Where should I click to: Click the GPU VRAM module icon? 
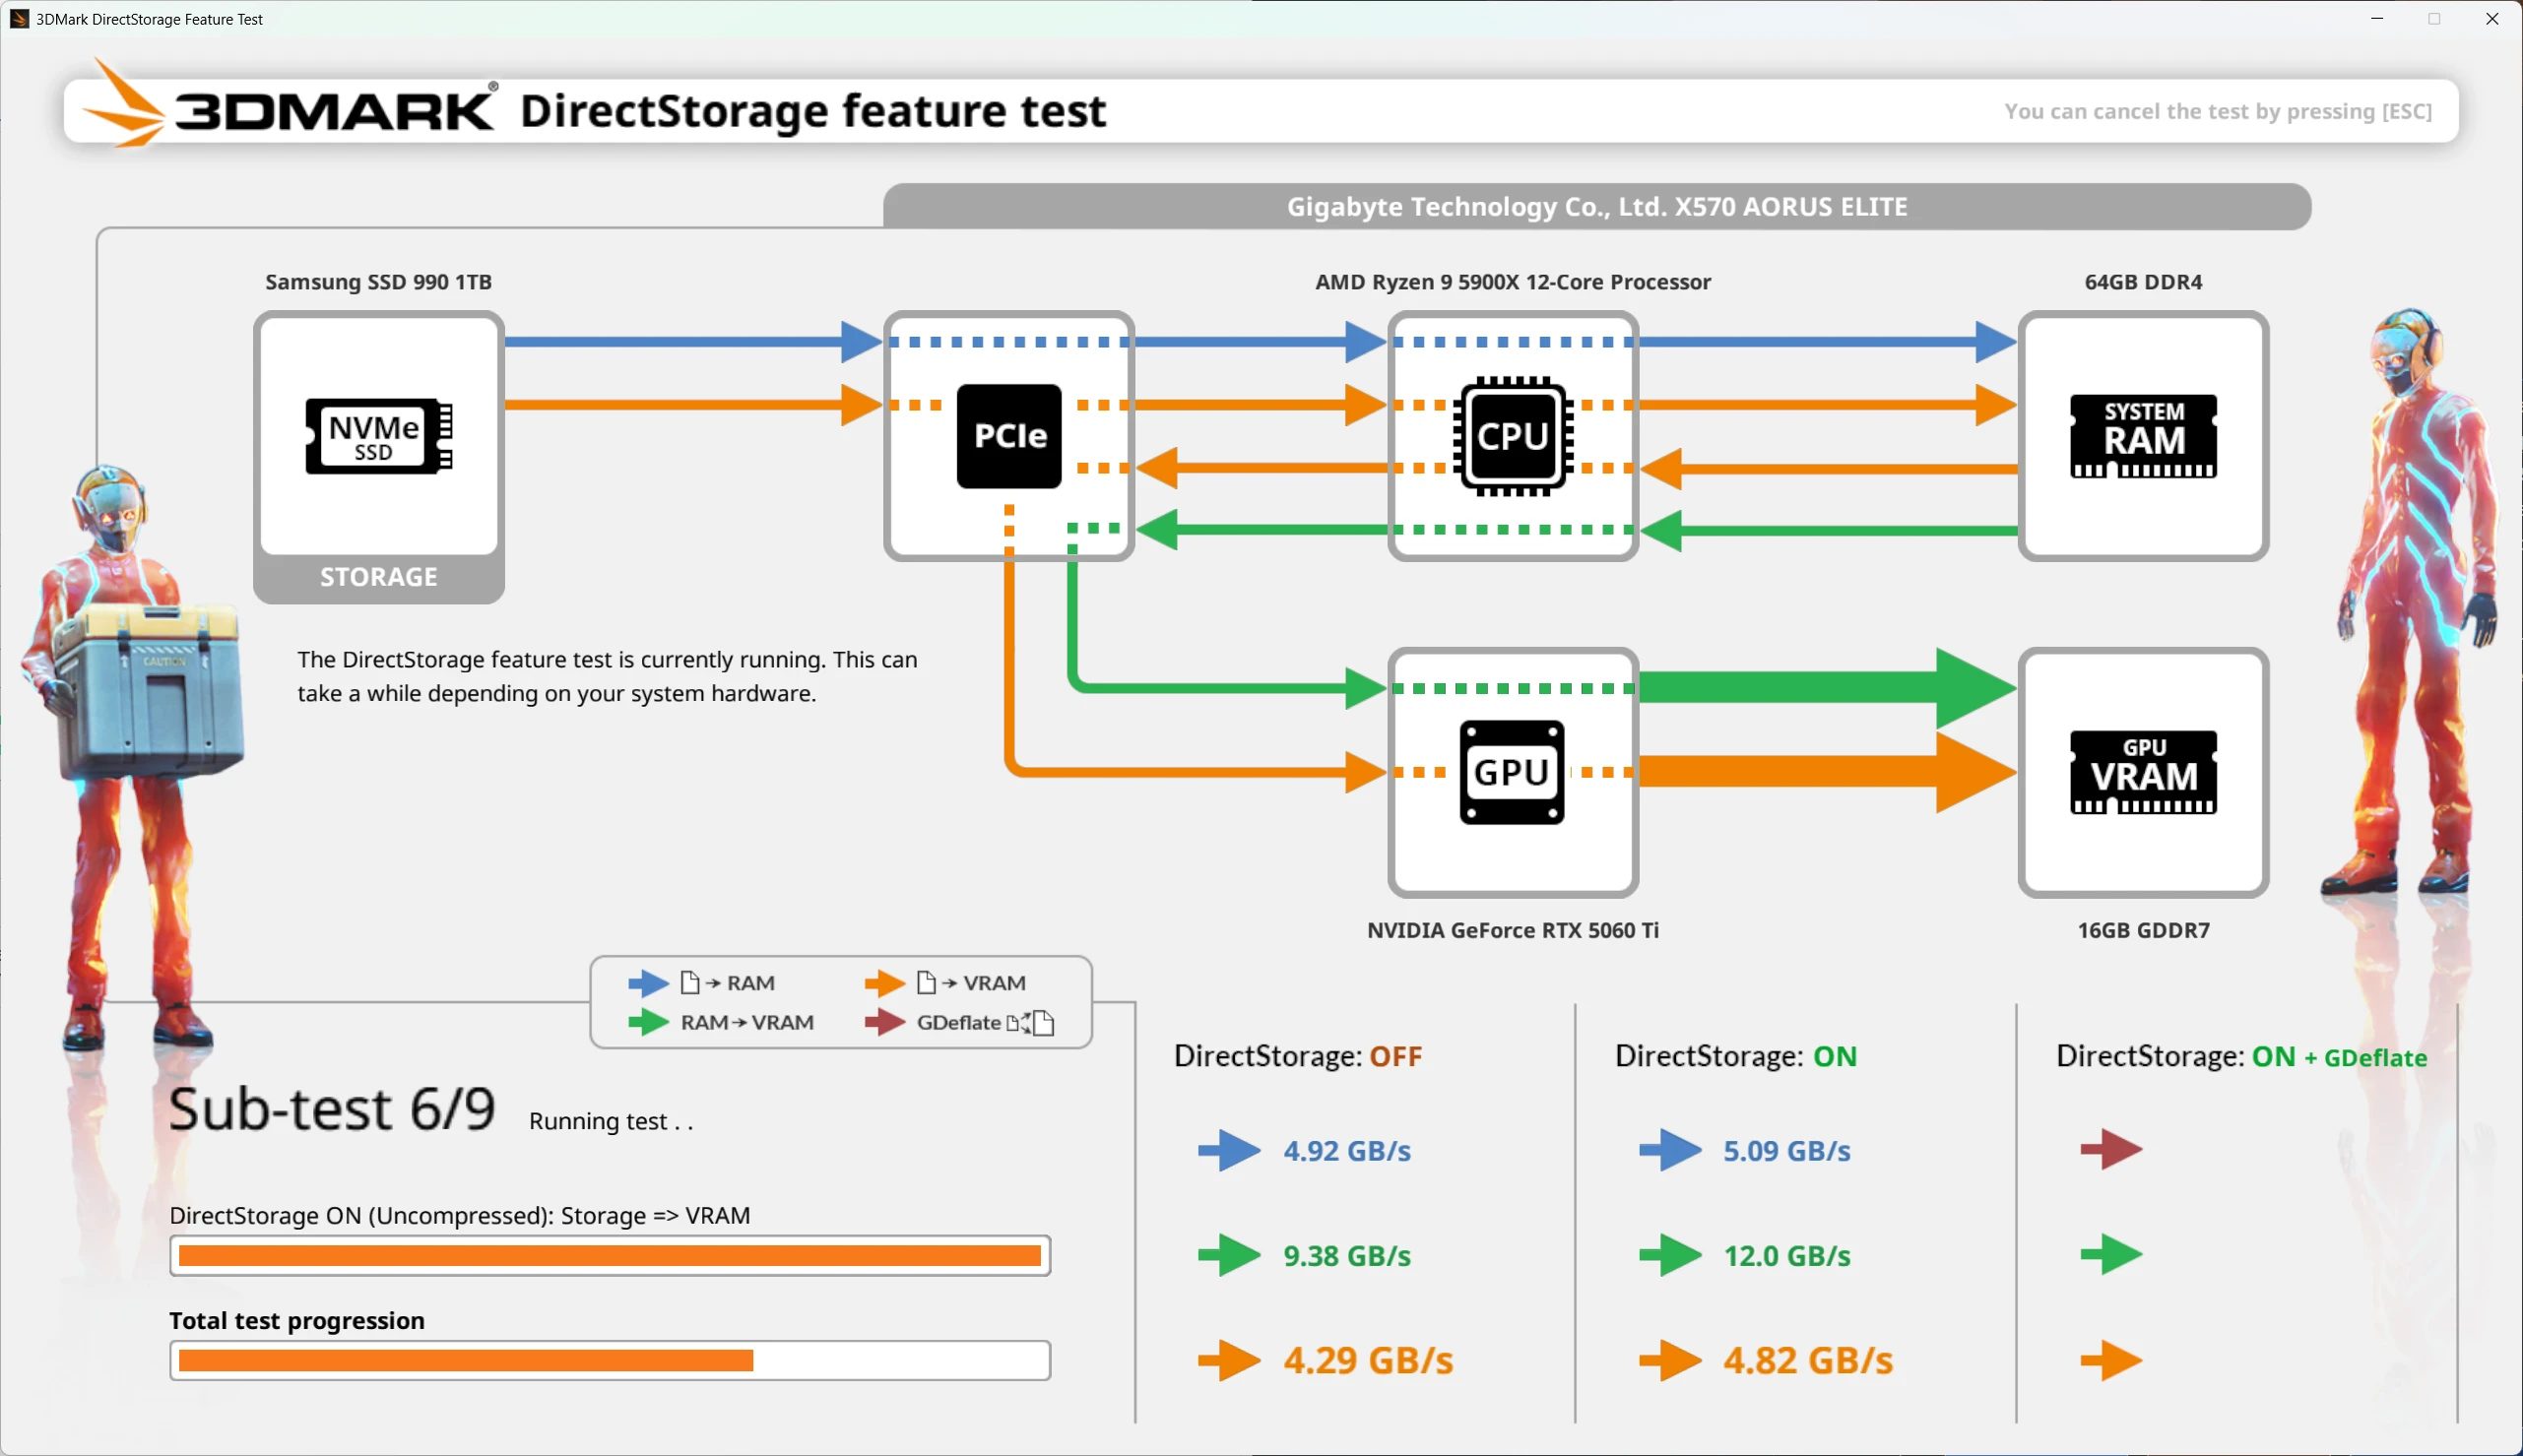pos(2143,772)
